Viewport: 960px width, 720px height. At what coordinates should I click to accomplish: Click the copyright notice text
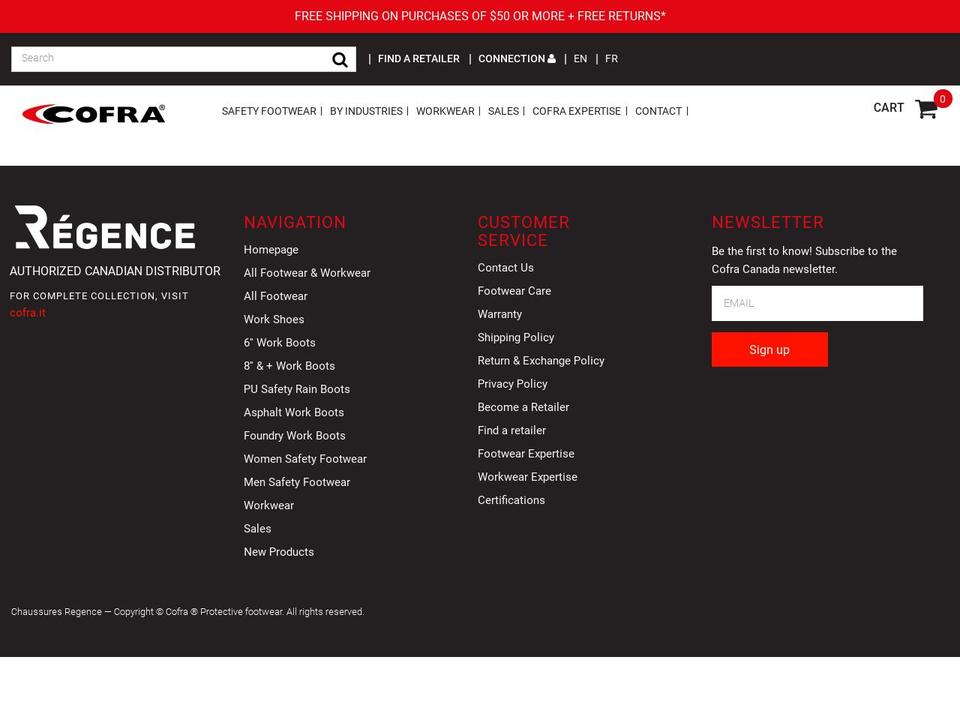coord(187,612)
